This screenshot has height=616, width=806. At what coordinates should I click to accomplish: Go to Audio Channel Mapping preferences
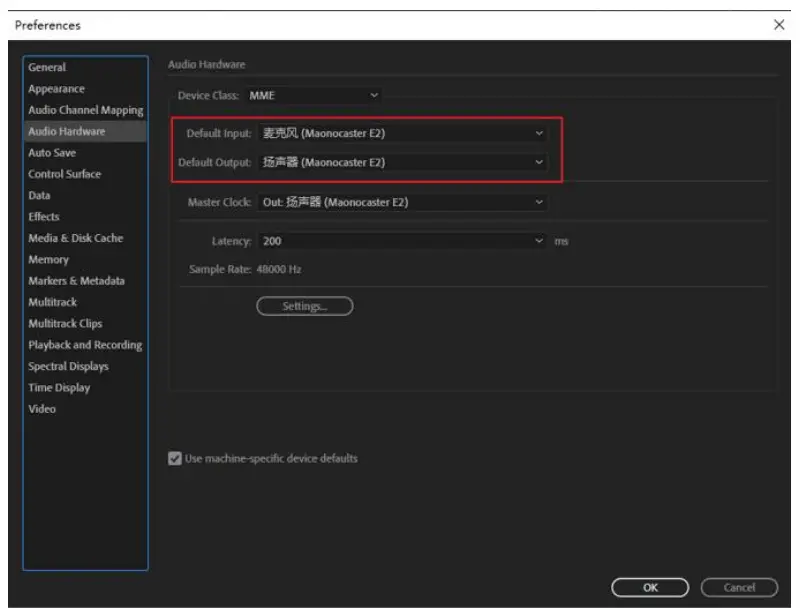click(85, 110)
